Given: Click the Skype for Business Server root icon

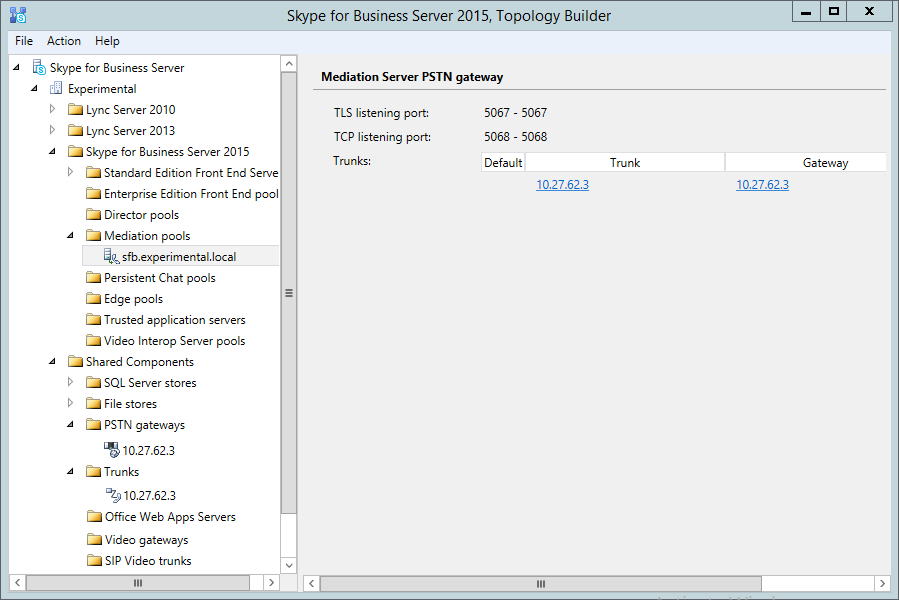Looking at the screenshot, I should (x=39, y=68).
